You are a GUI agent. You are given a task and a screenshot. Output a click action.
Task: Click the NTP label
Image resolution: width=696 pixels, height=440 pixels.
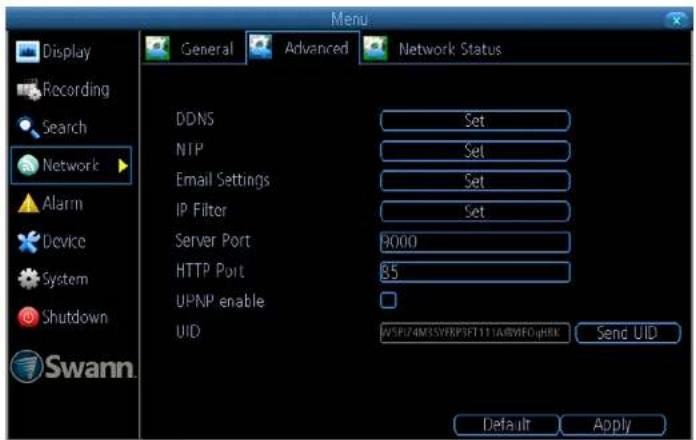pyautogui.click(x=190, y=150)
